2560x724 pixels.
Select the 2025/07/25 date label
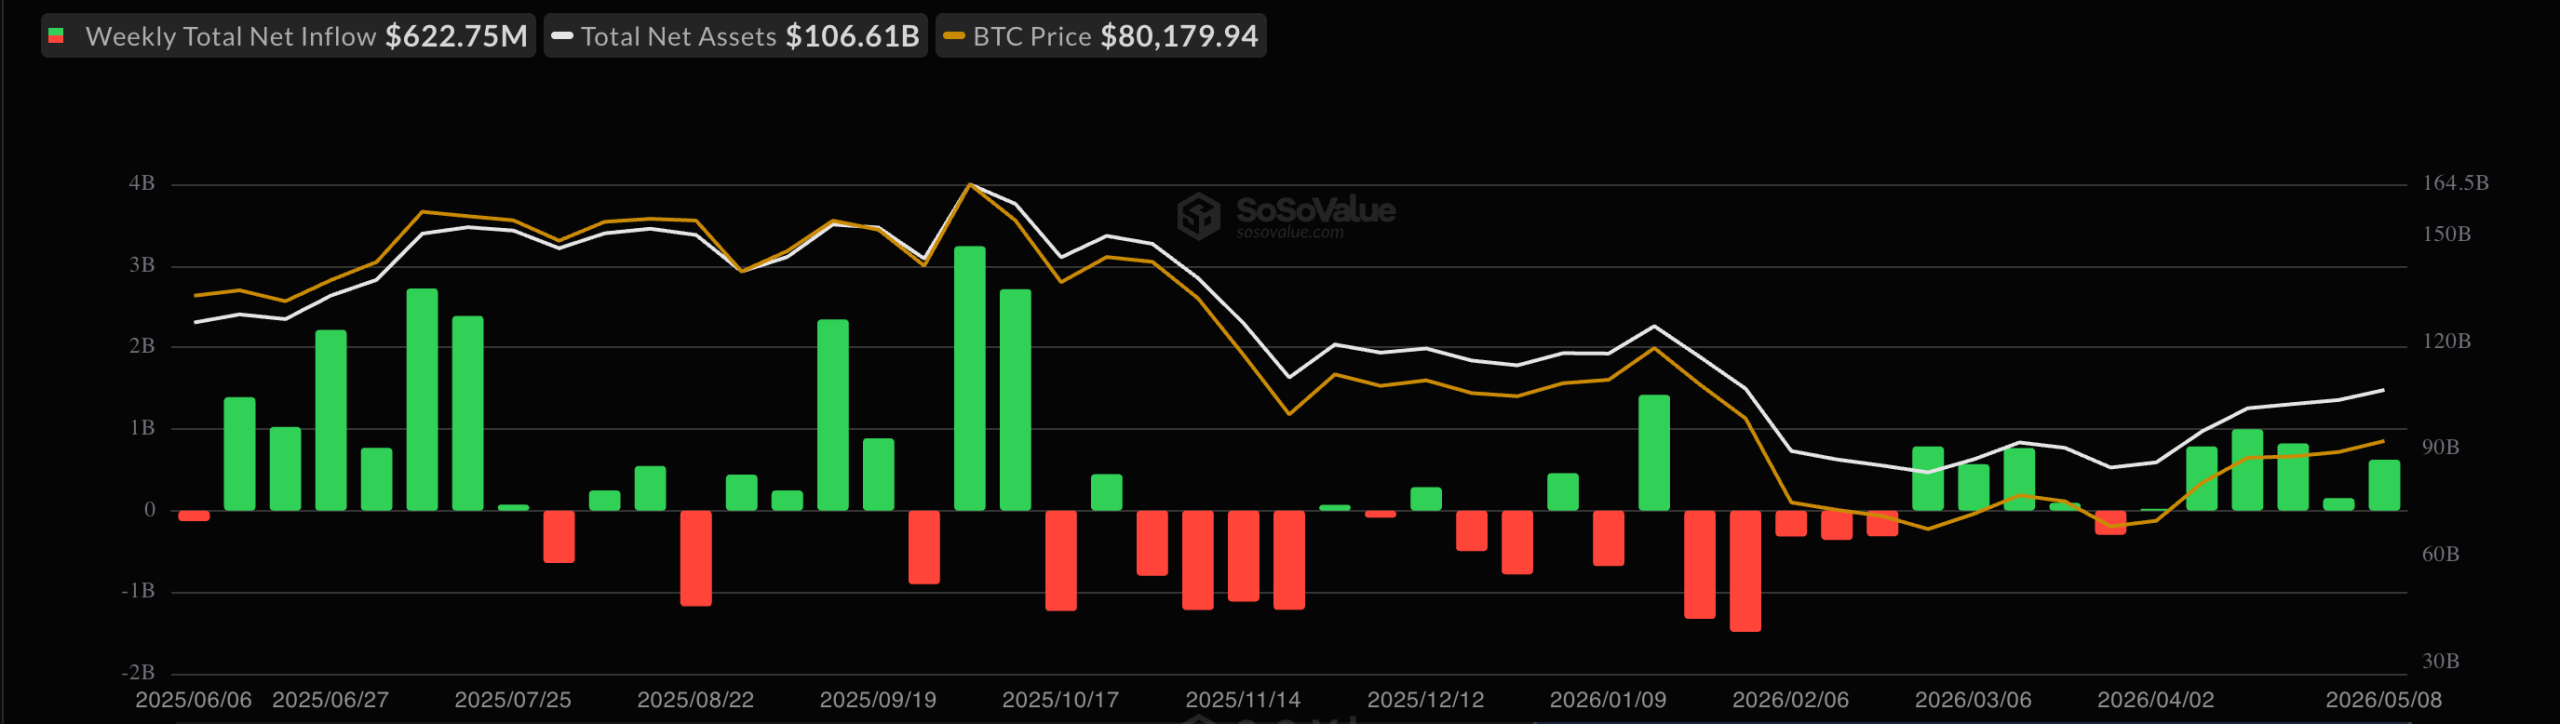click(x=513, y=700)
